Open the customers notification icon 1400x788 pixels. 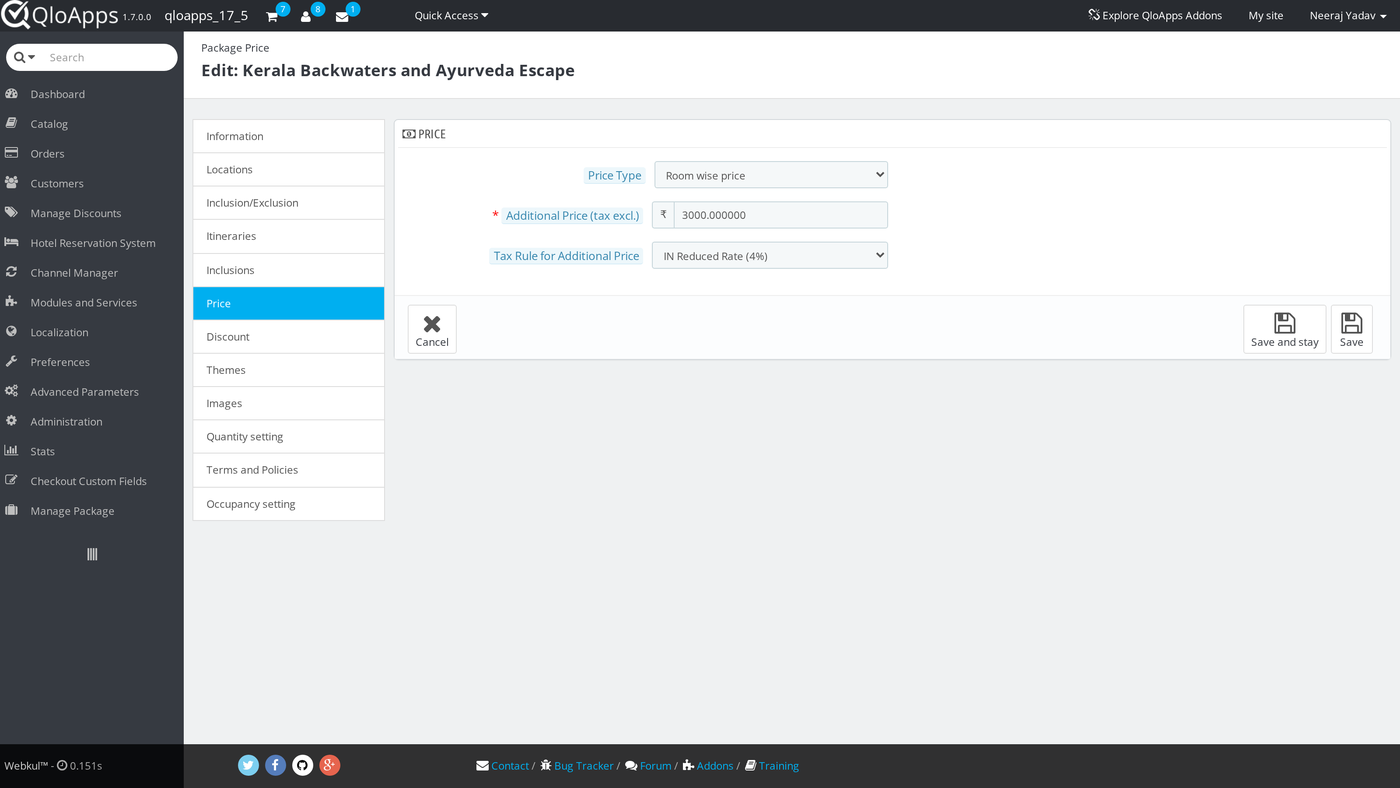tap(306, 16)
